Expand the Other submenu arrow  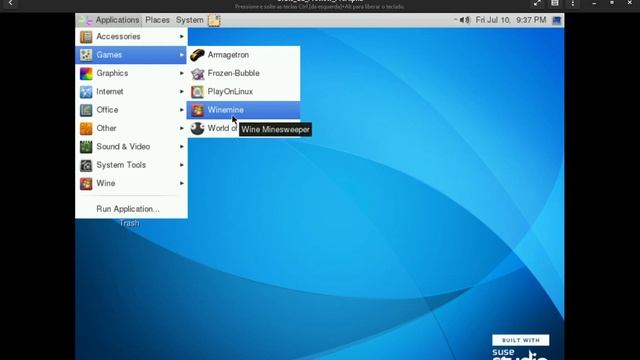pyautogui.click(x=182, y=129)
